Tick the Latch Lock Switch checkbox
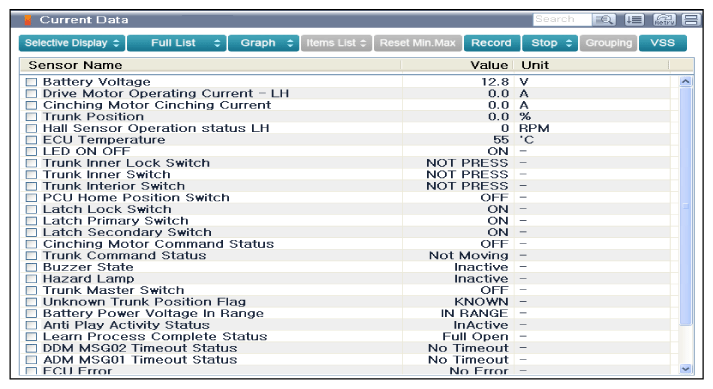This screenshot has height=389, width=713. tap(31, 209)
